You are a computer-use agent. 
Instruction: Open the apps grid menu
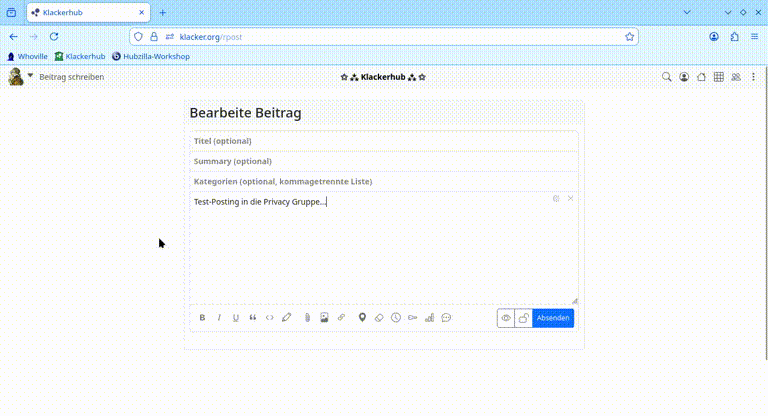click(718, 77)
